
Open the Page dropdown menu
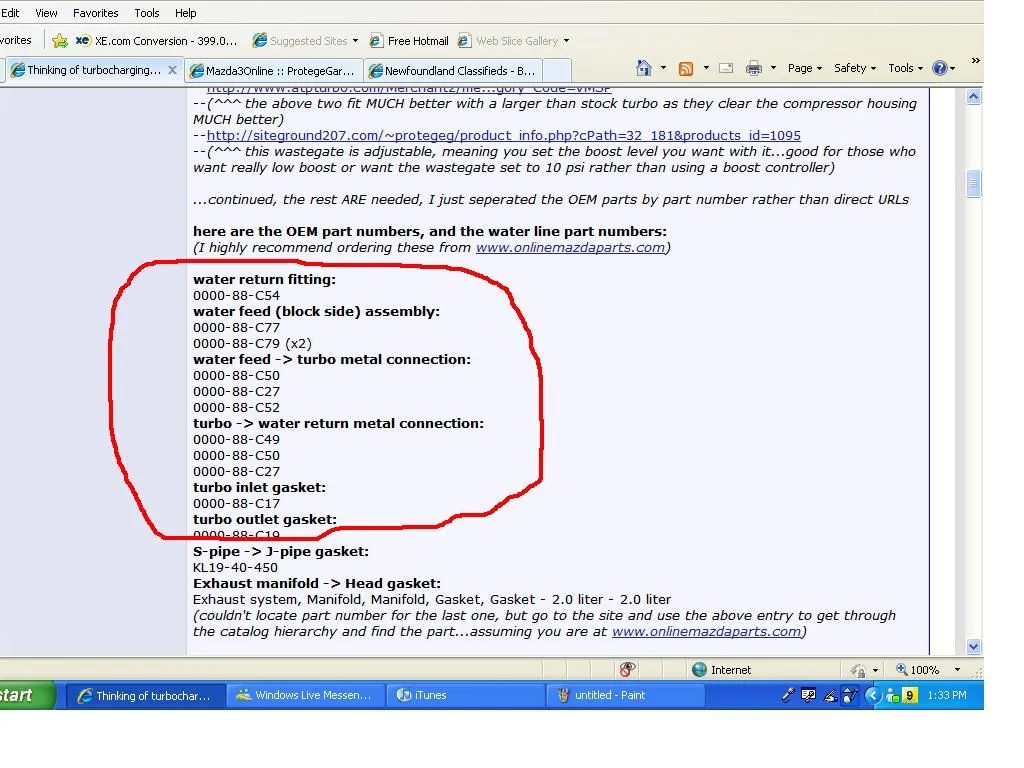(x=804, y=68)
